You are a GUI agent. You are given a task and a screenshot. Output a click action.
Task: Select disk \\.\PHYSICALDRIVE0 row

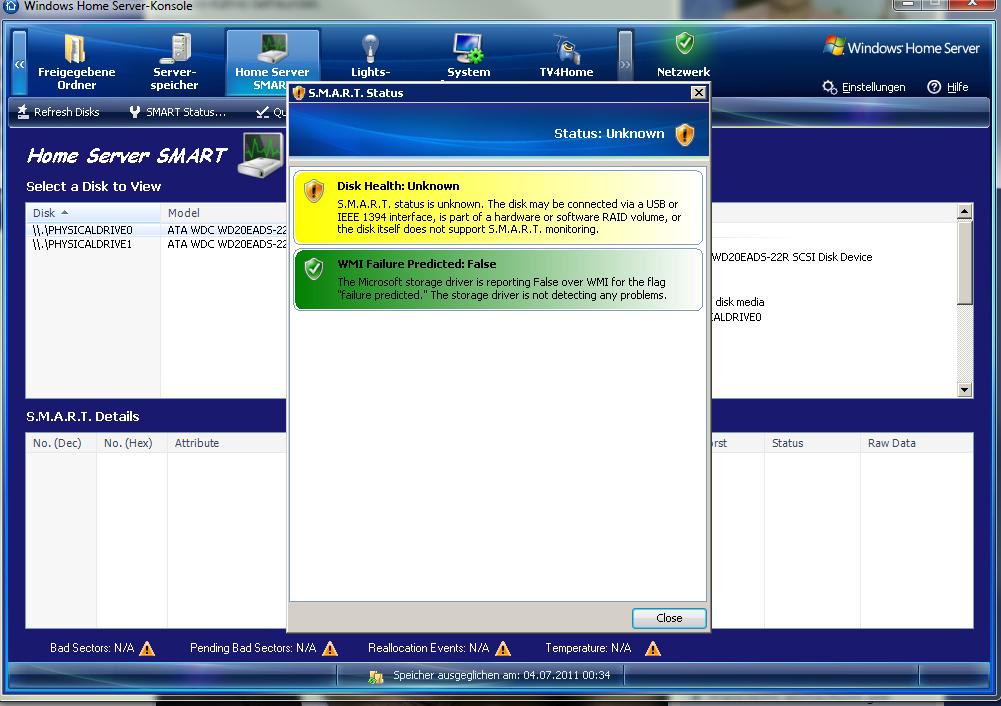click(x=156, y=230)
